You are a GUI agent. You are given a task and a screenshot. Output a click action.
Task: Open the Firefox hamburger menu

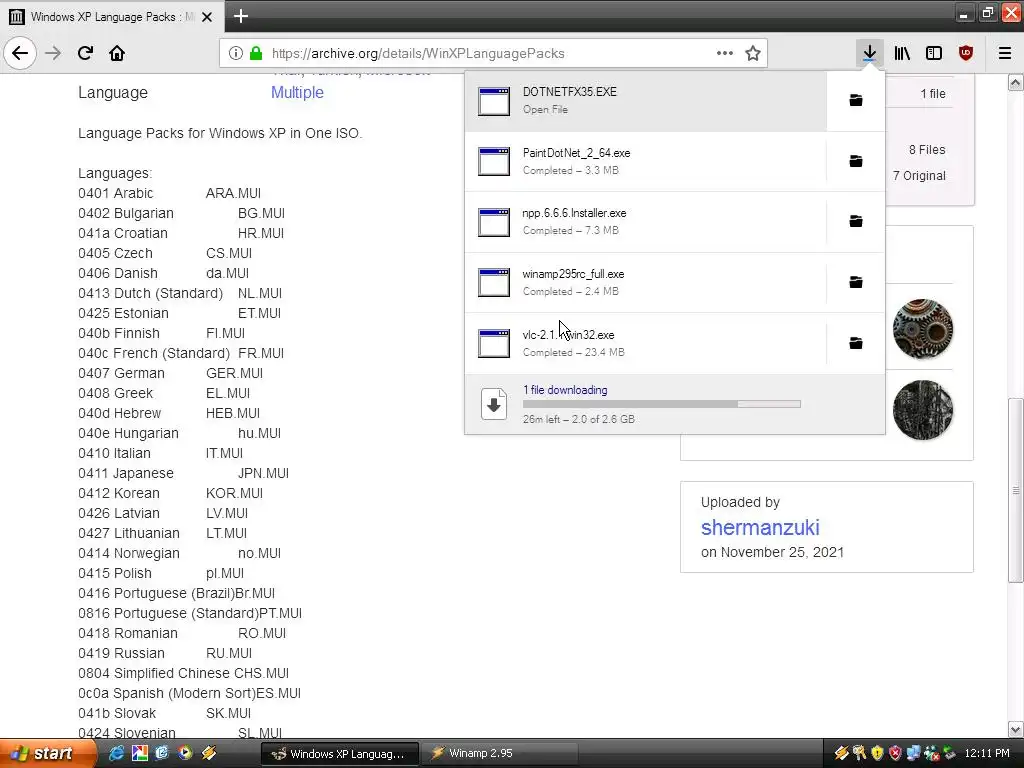coord(1005,53)
